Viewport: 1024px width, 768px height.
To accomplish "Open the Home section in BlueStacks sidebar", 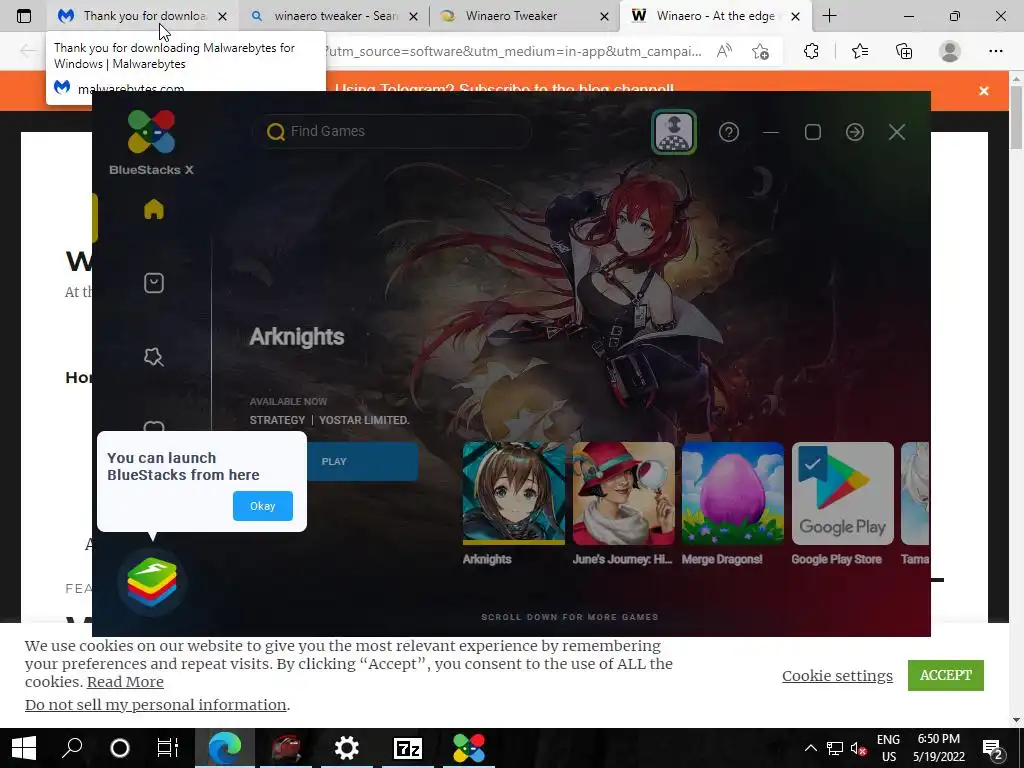I will (x=153, y=209).
